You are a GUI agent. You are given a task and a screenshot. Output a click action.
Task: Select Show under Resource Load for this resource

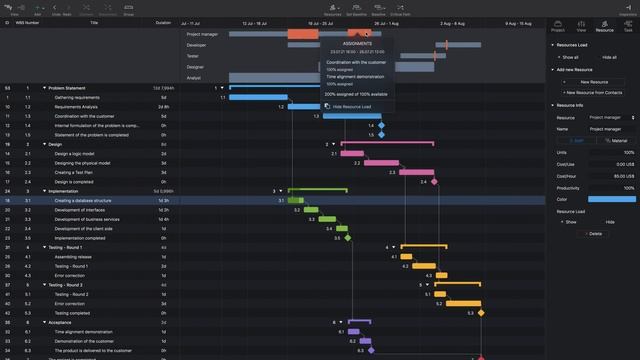[569, 222]
